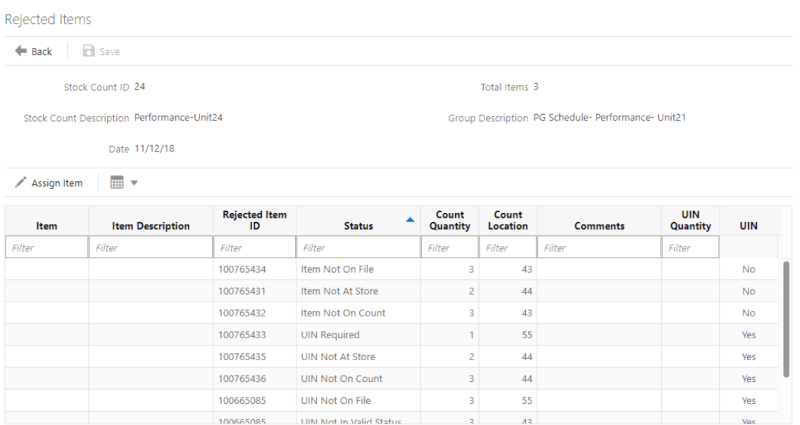Sort by Rejected Item ID header

click(255, 220)
